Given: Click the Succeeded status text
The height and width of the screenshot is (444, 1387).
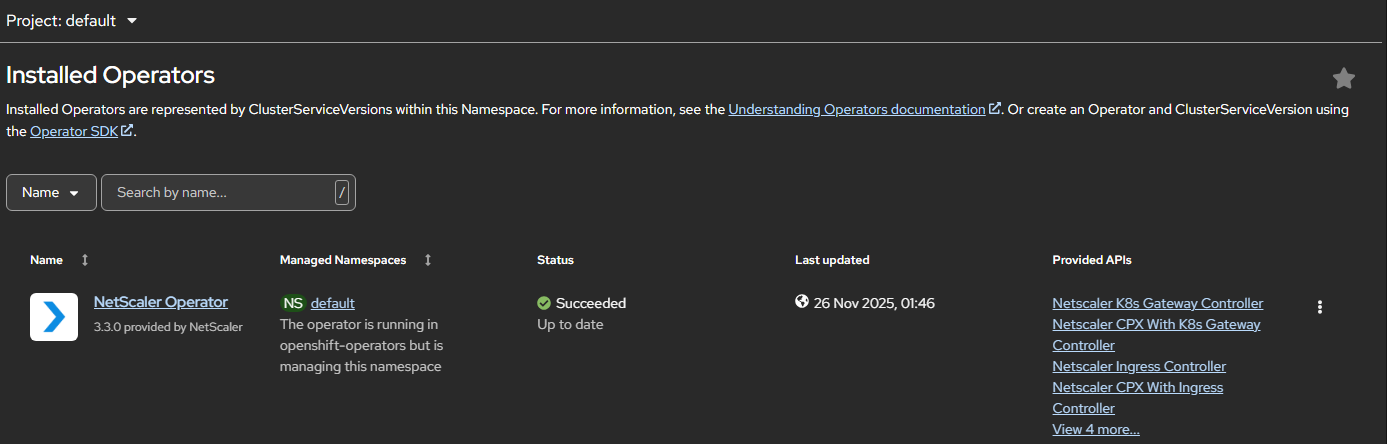Looking at the screenshot, I should (591, 303).
